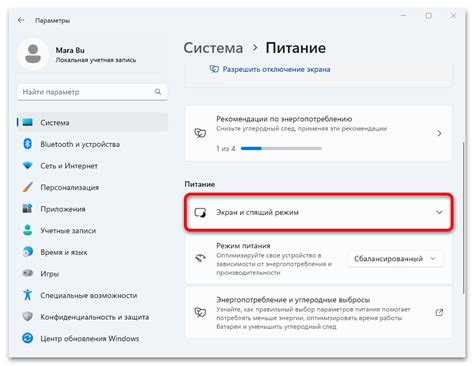Click the Разрешить отключение экрана link
Screen dimensions: 474x366
[276, 69]
